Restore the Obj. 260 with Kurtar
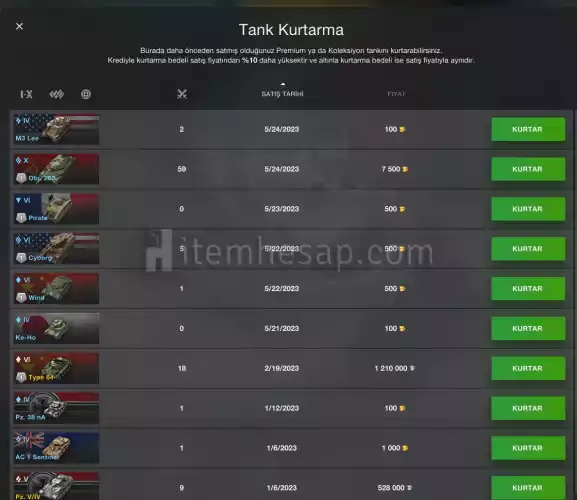The width and height of the screenshot is (577, 500). pos(528,169)
